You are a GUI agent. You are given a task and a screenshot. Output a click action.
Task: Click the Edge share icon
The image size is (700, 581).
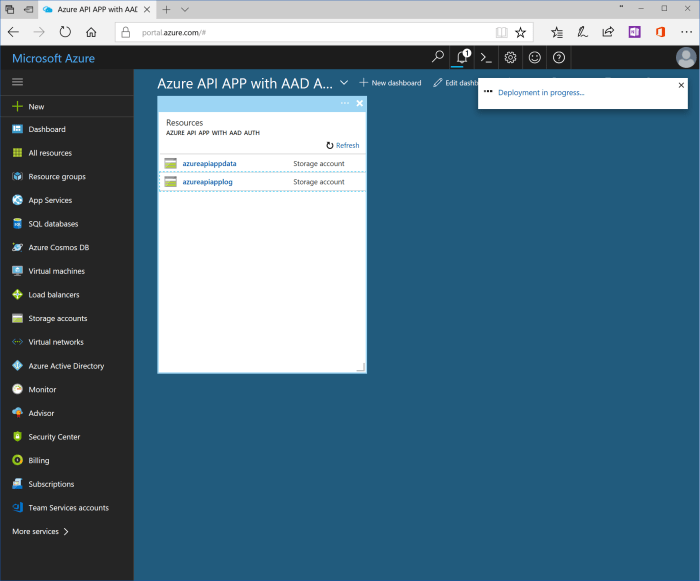tap(608, 32)
